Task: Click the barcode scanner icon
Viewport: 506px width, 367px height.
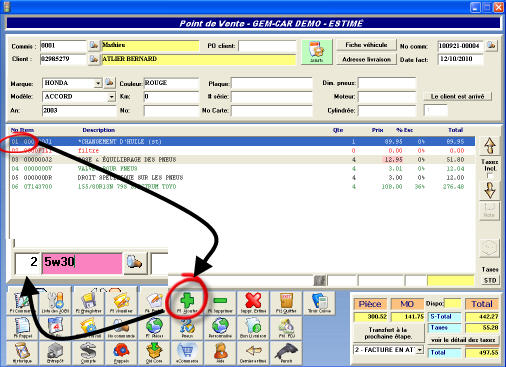Action: [x=286, y=353]
